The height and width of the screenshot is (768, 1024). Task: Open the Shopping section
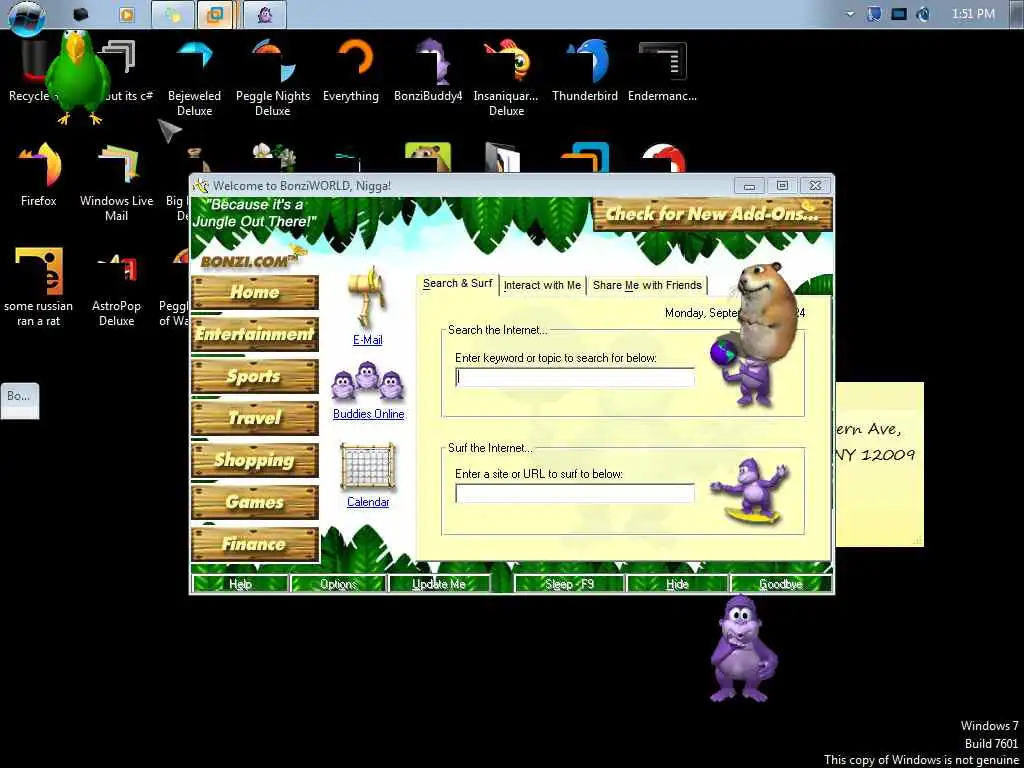[255, 460]
